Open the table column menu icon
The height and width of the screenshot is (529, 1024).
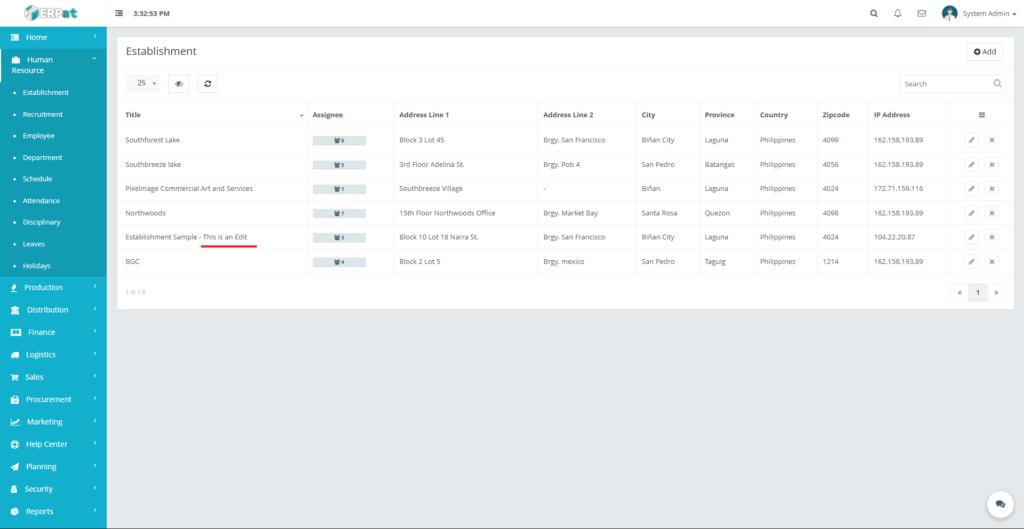(x=981, y=115)
